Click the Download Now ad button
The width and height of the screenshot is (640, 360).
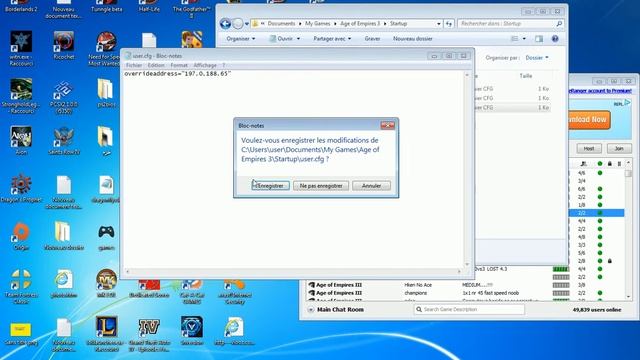589,120
